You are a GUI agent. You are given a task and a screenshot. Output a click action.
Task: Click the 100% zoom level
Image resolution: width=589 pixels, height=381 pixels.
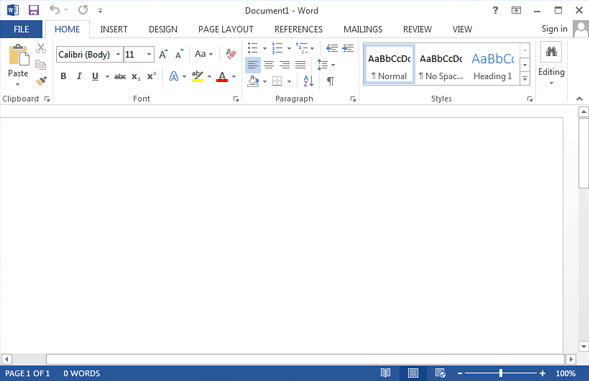pyautogui.click(x=565, y=373)
